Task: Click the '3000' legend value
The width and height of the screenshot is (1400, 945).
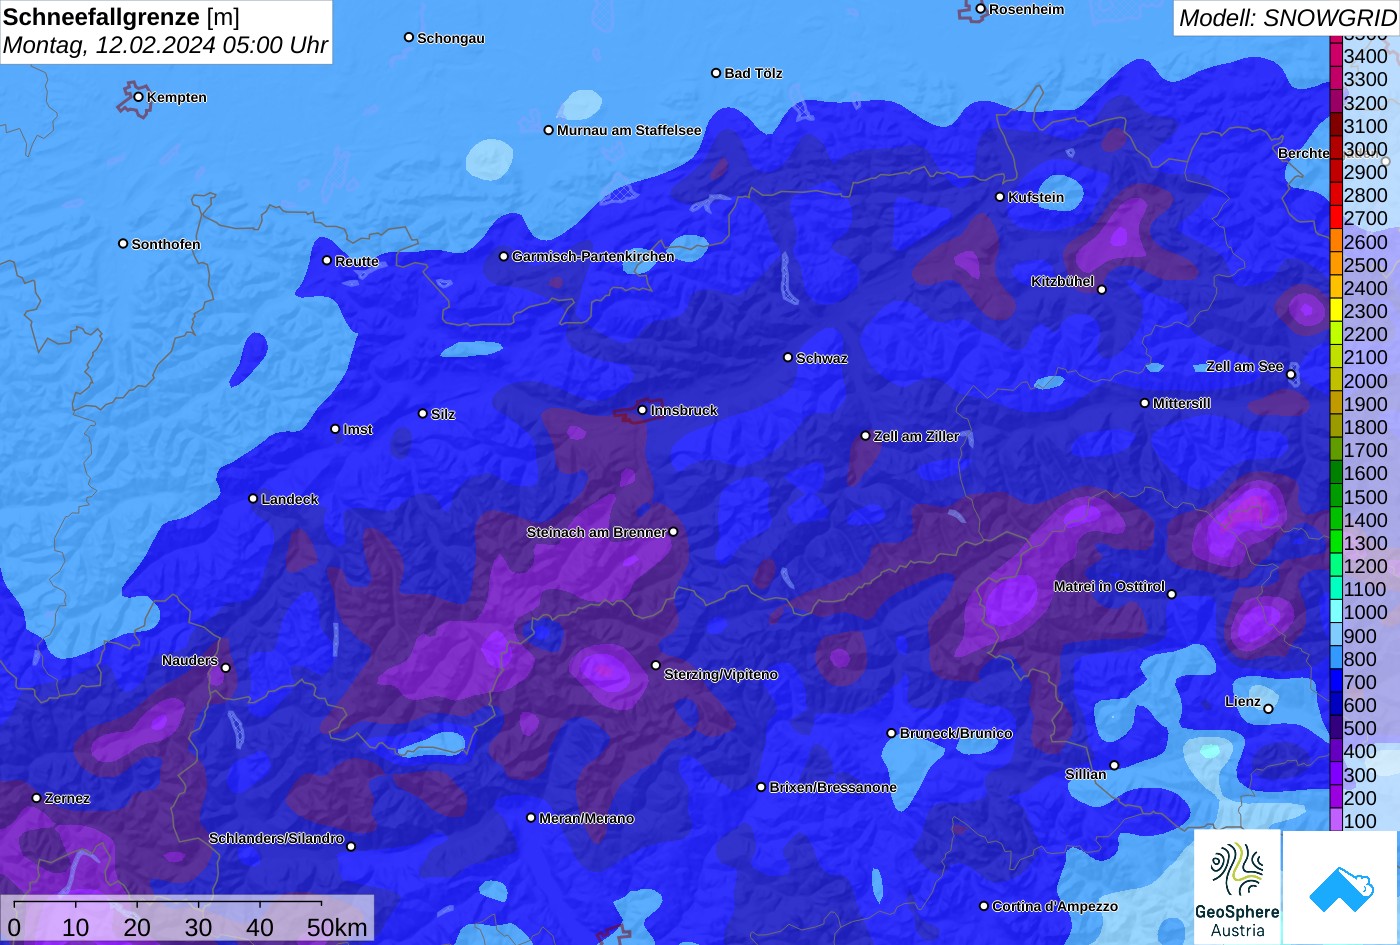Action: [1366, 149]
